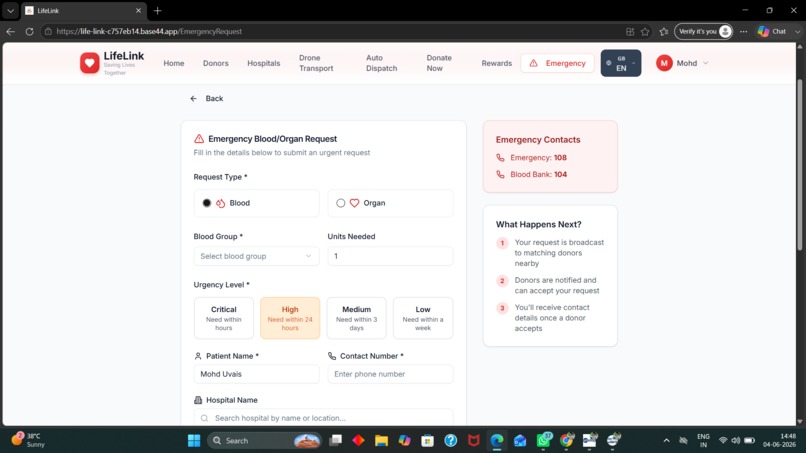The width and height of the screenshot is (806, 453).
Task: Click the phone icon beside Emergency 108
Action: point(500,158)
